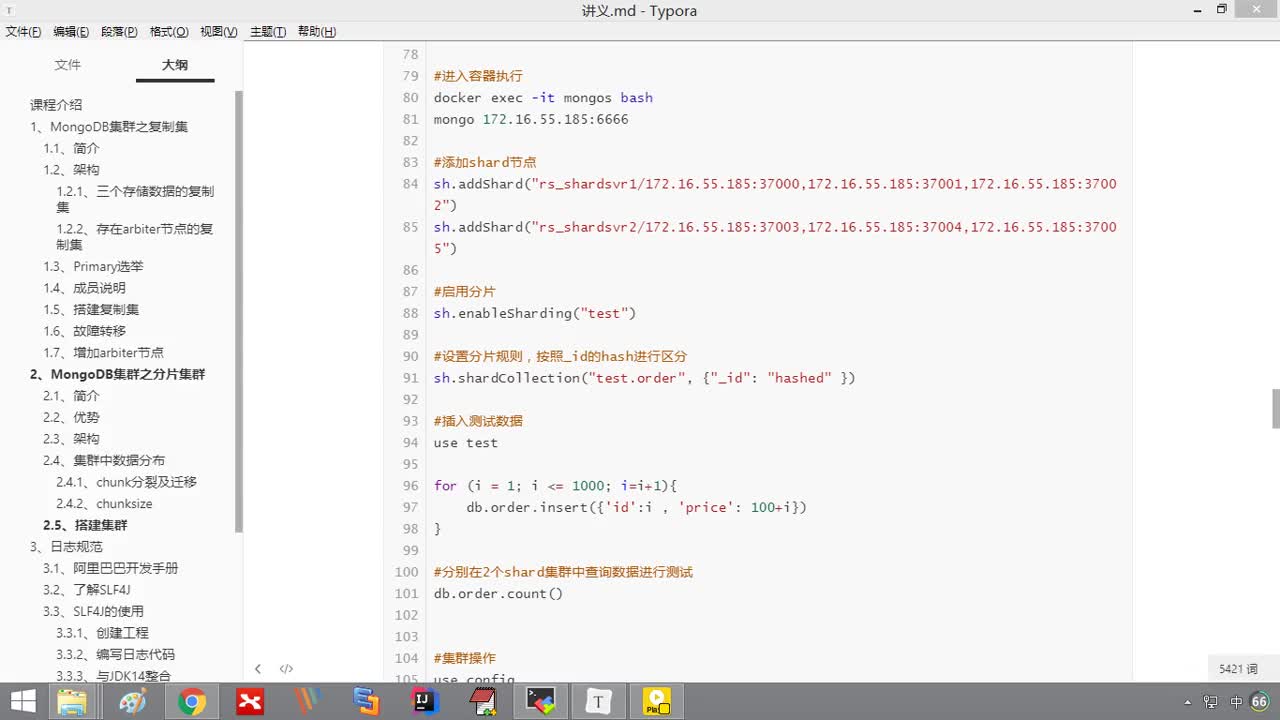Click the network tray icon
Image resolution: width=1280 pixels, height=720 pixels.
tap(1211, 702)
